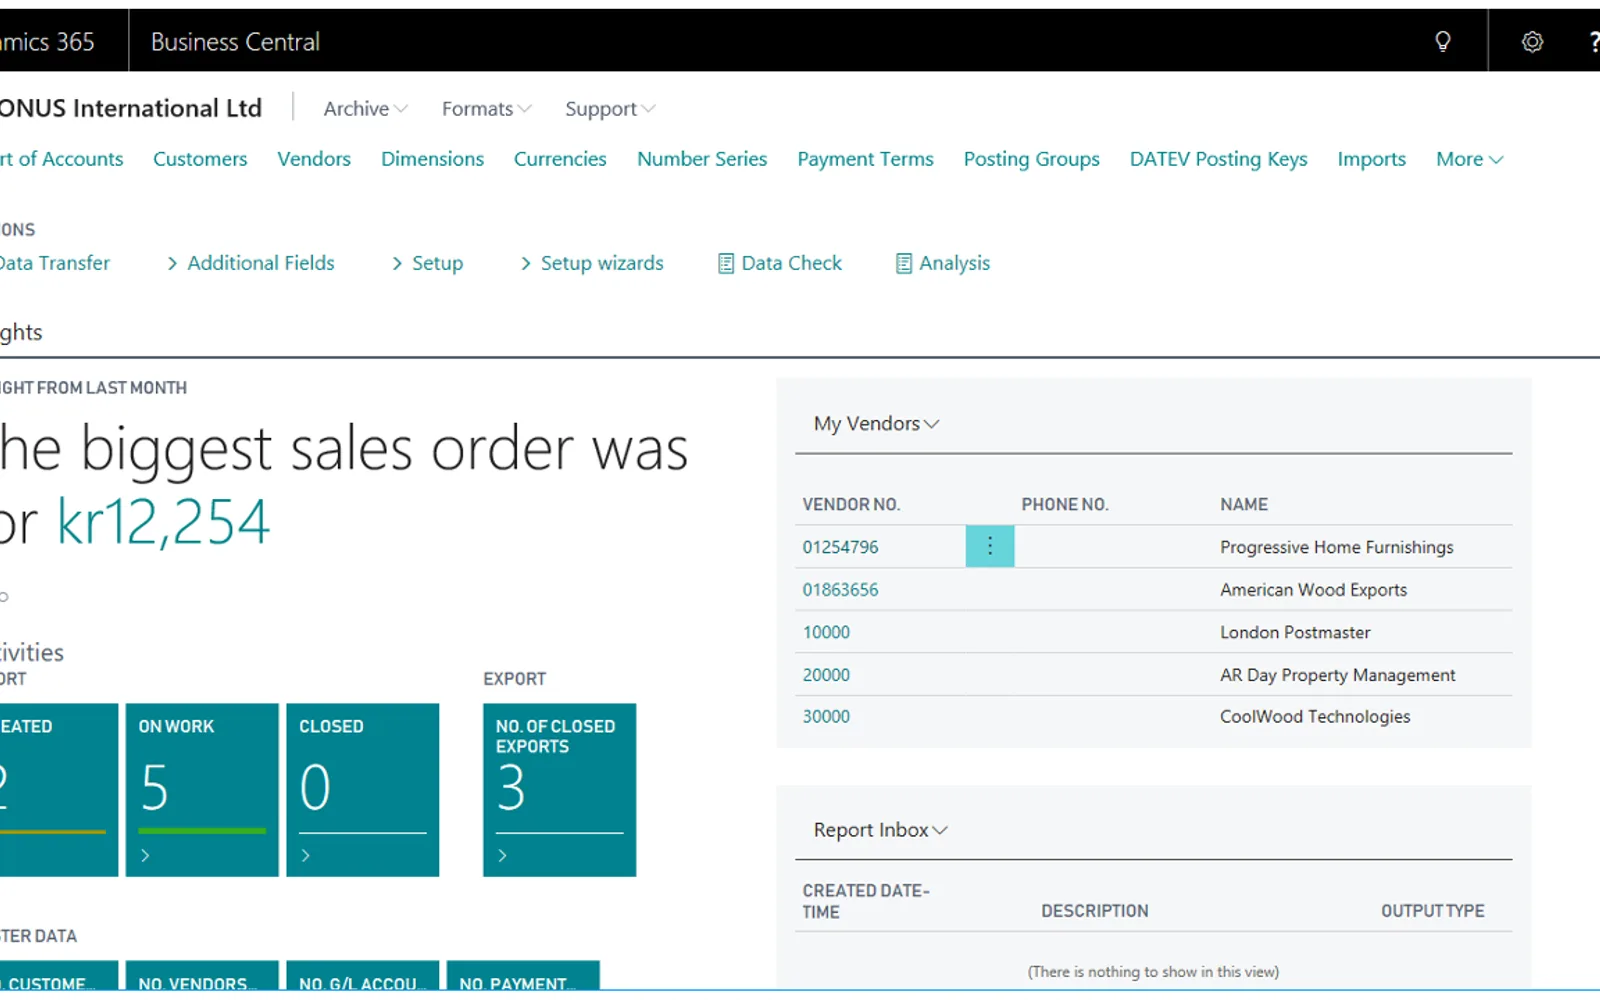Expand the My Vendors part menu

876,423
